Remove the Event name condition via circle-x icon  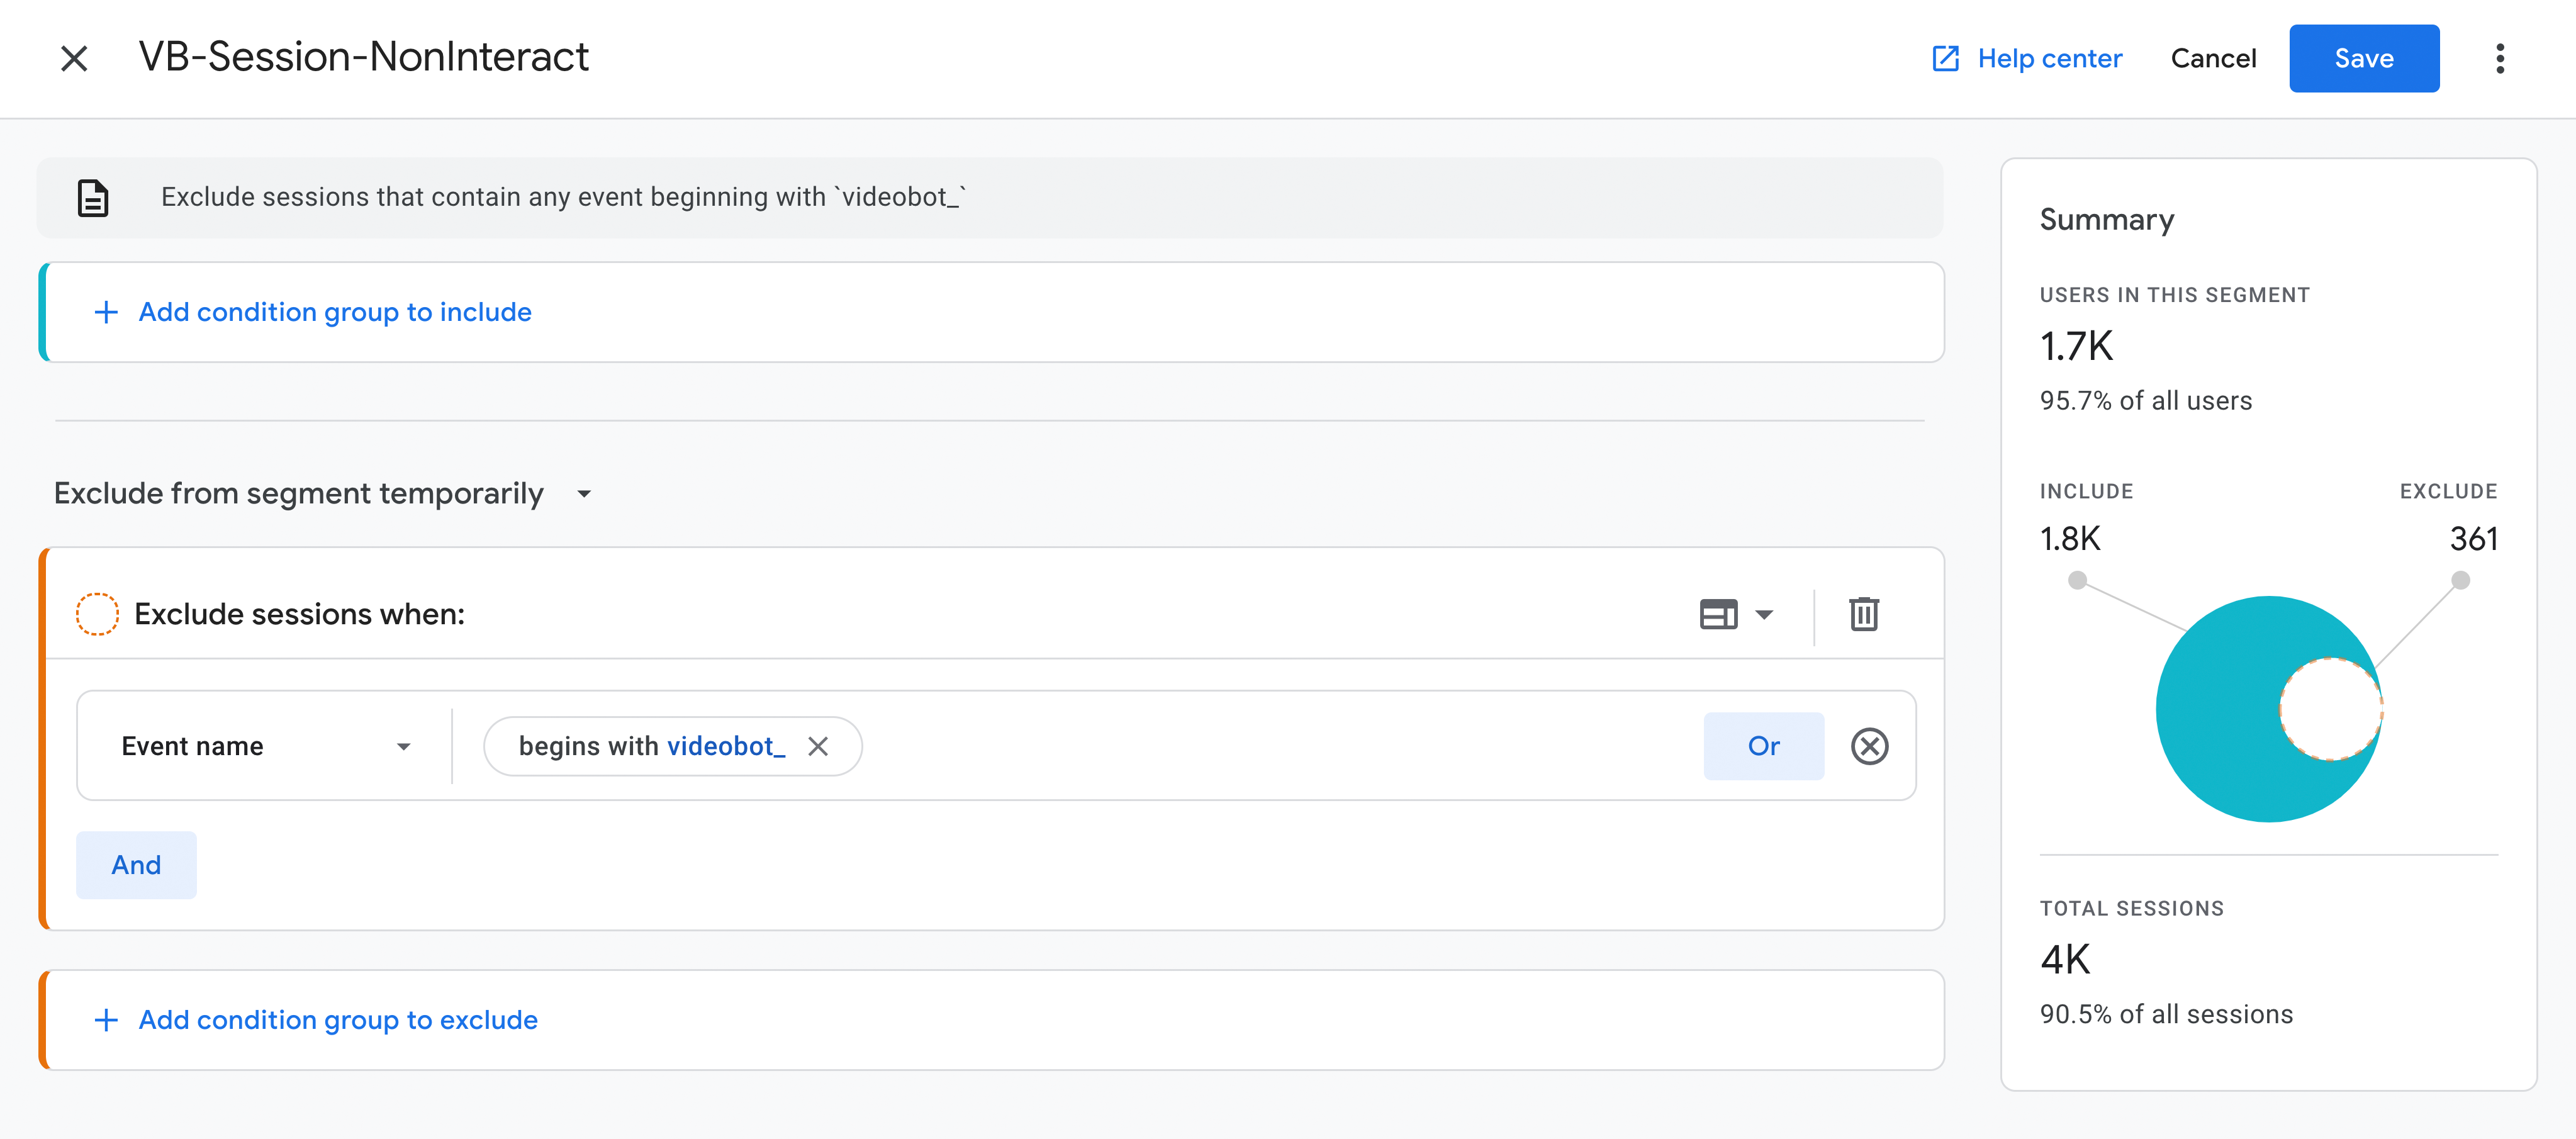[1870, 745]
